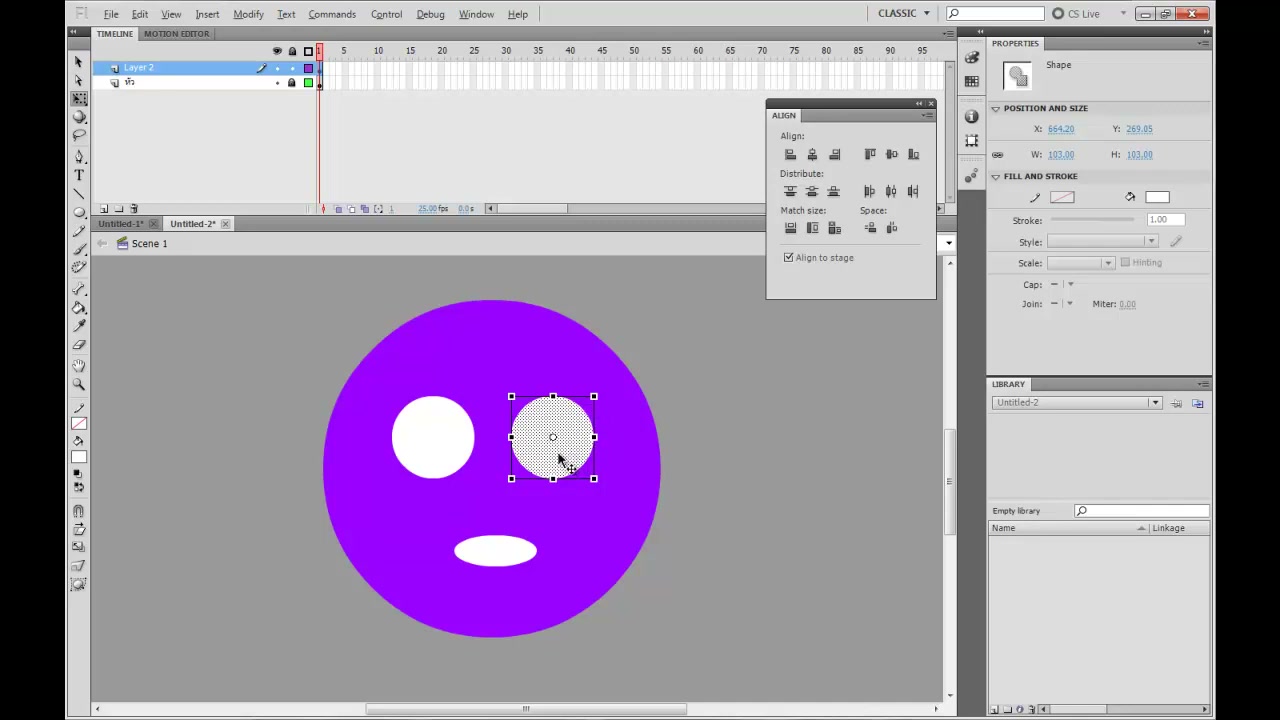Toggle visibility dot of Layer 2
The height and width of the screenshot is (720, 1280).
(x=277, y=68)
